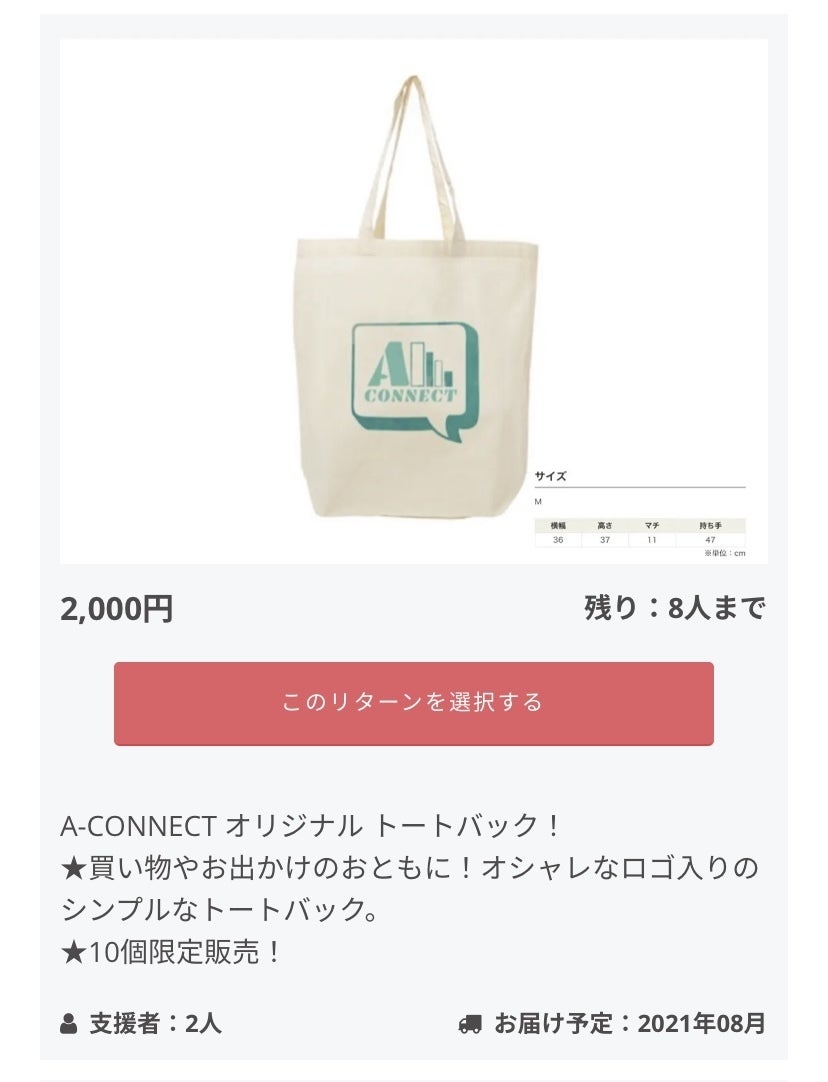This screenshot has width=828, height=1082.
Task: Open the tote bag product image
Action: tap(413, 301)
